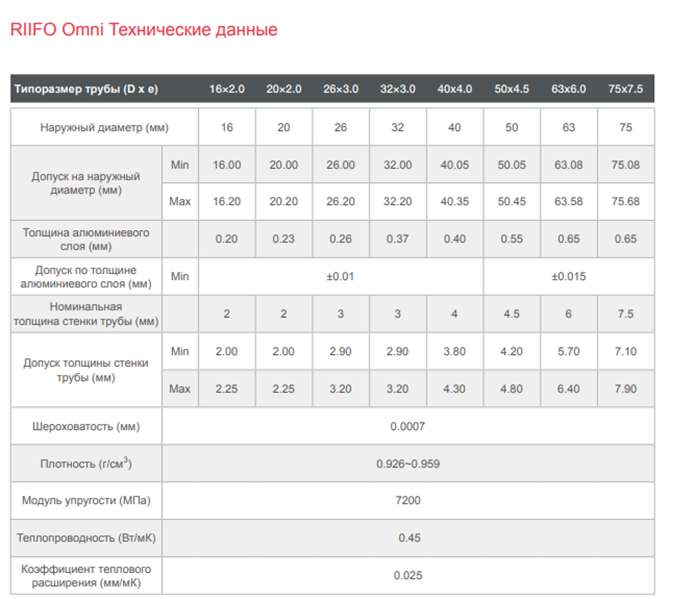Select row label 'Допуск на наружный диаметр (мм)'

coord(86,183)
